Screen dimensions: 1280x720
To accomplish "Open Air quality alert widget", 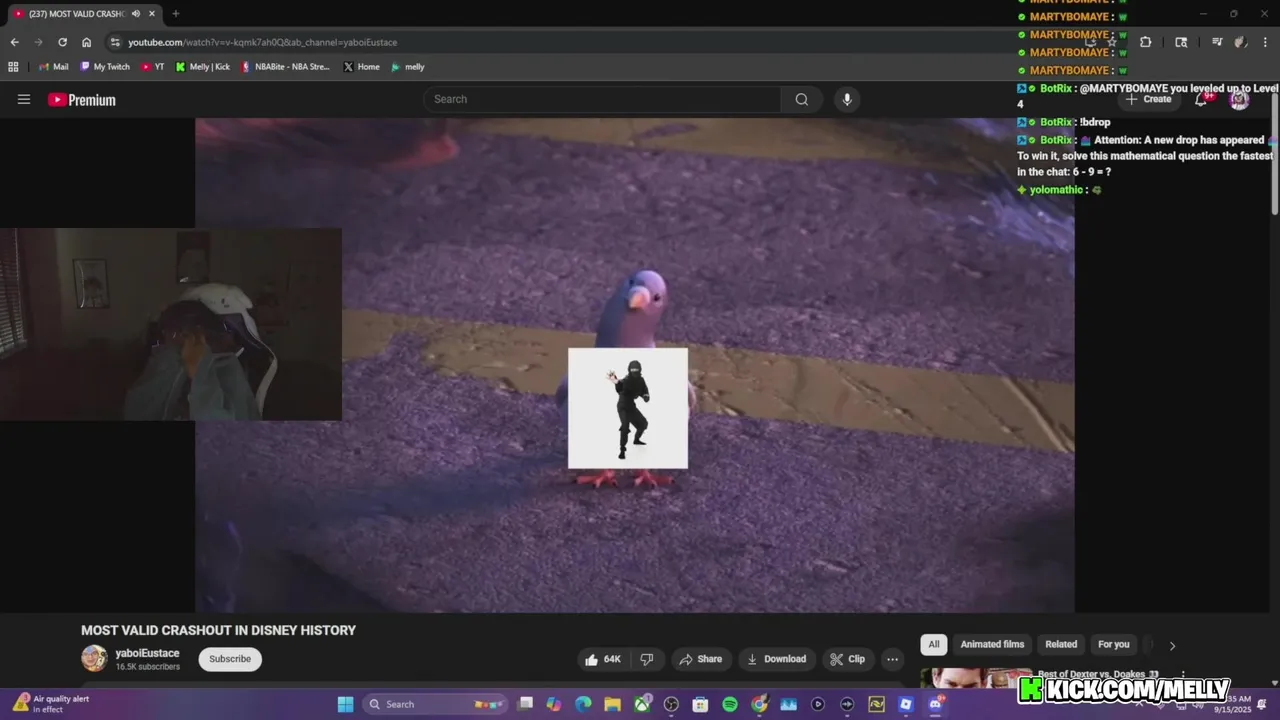I will tap(52, 704).
